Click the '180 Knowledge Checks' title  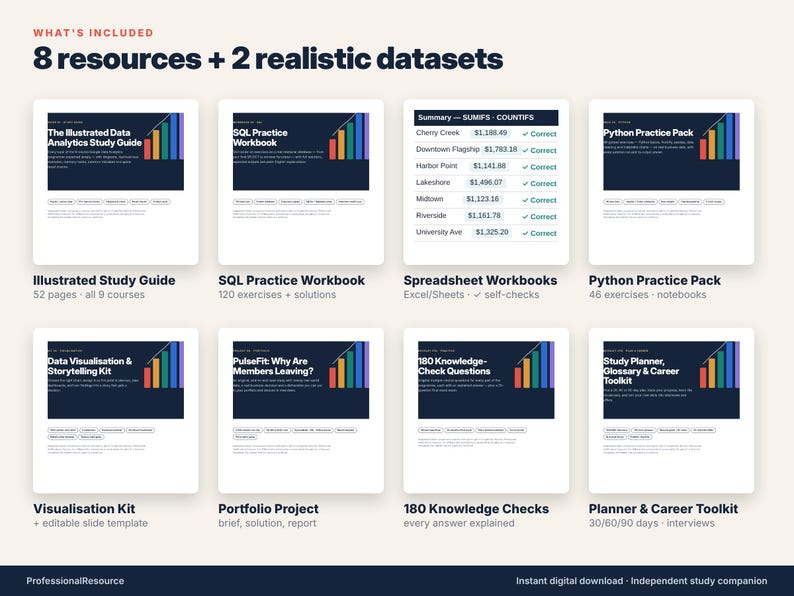(x=476, y=509)
